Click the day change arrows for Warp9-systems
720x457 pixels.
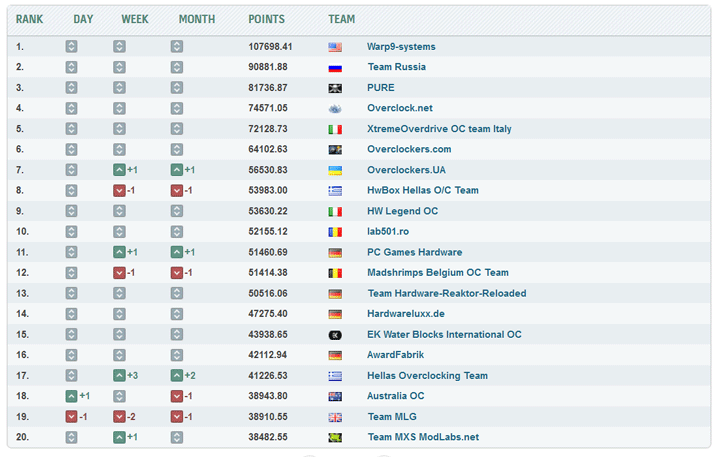click(x=71, y=47)
